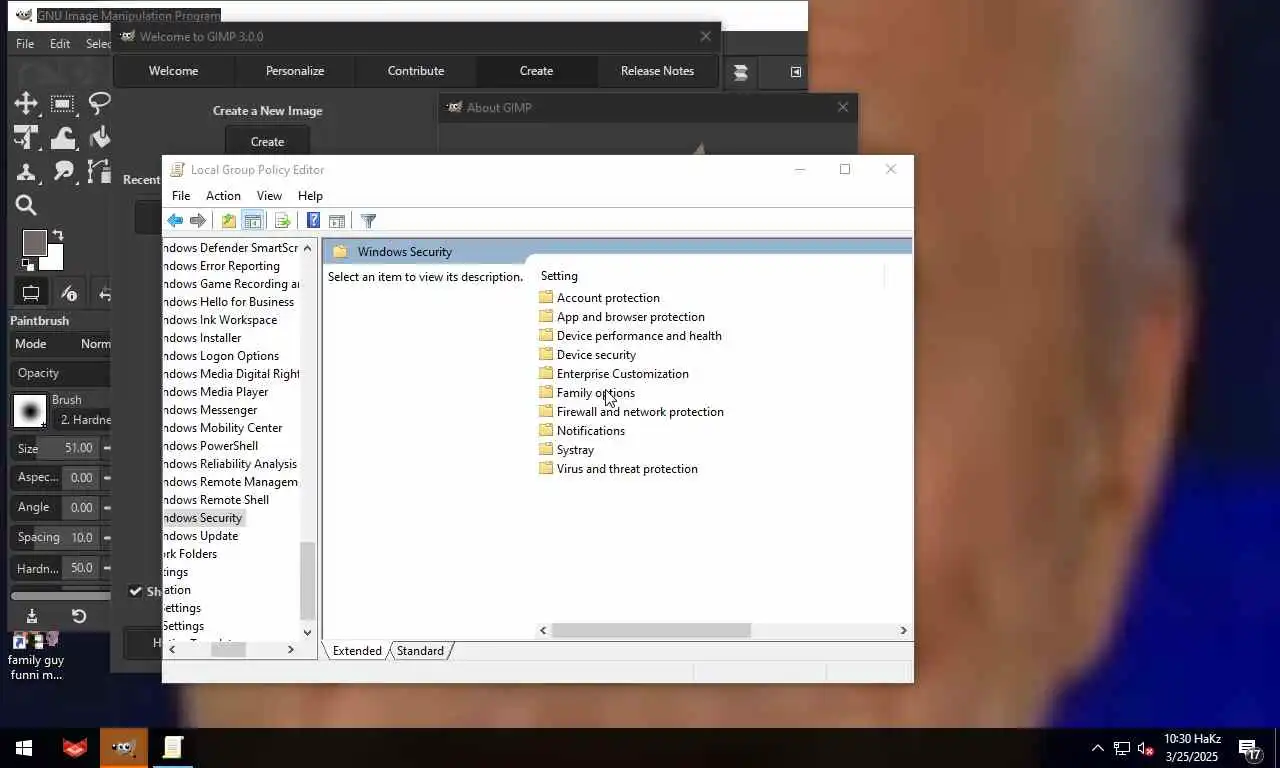Select the Warp Transform tool in GIMP
The height and width of the screenshot is (768, 1280).
[x=62, y=137]
